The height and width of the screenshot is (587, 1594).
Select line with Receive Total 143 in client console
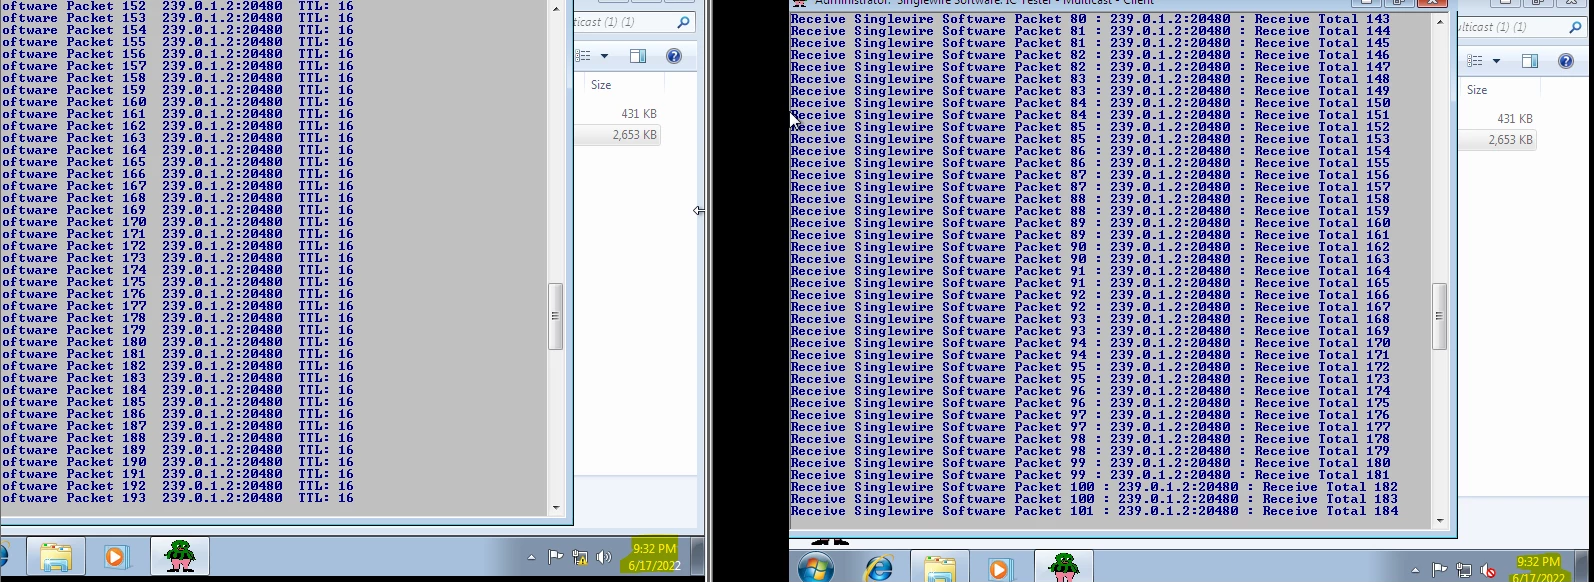click(1091, 19)
